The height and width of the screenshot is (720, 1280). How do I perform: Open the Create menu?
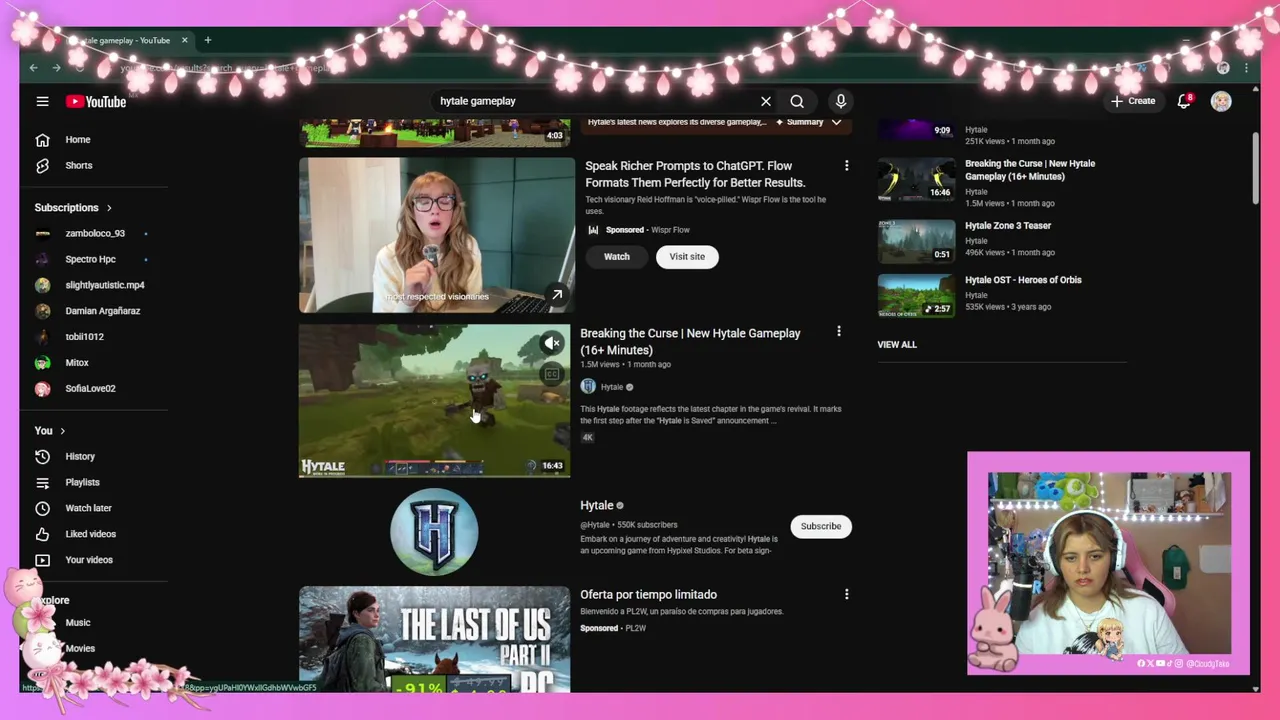(x=1133, y=101)
